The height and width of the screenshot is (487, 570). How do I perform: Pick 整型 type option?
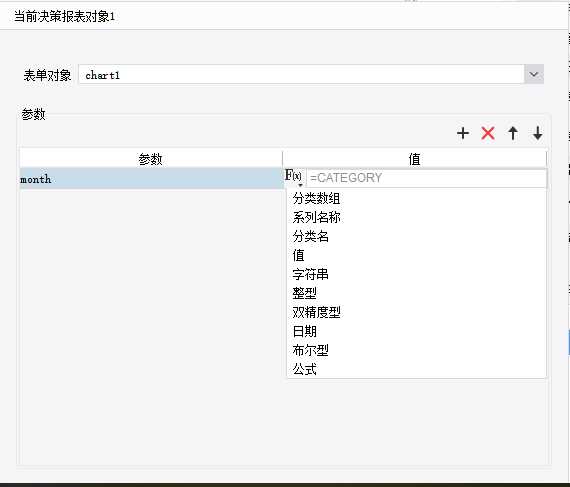[x=416, y=293]
